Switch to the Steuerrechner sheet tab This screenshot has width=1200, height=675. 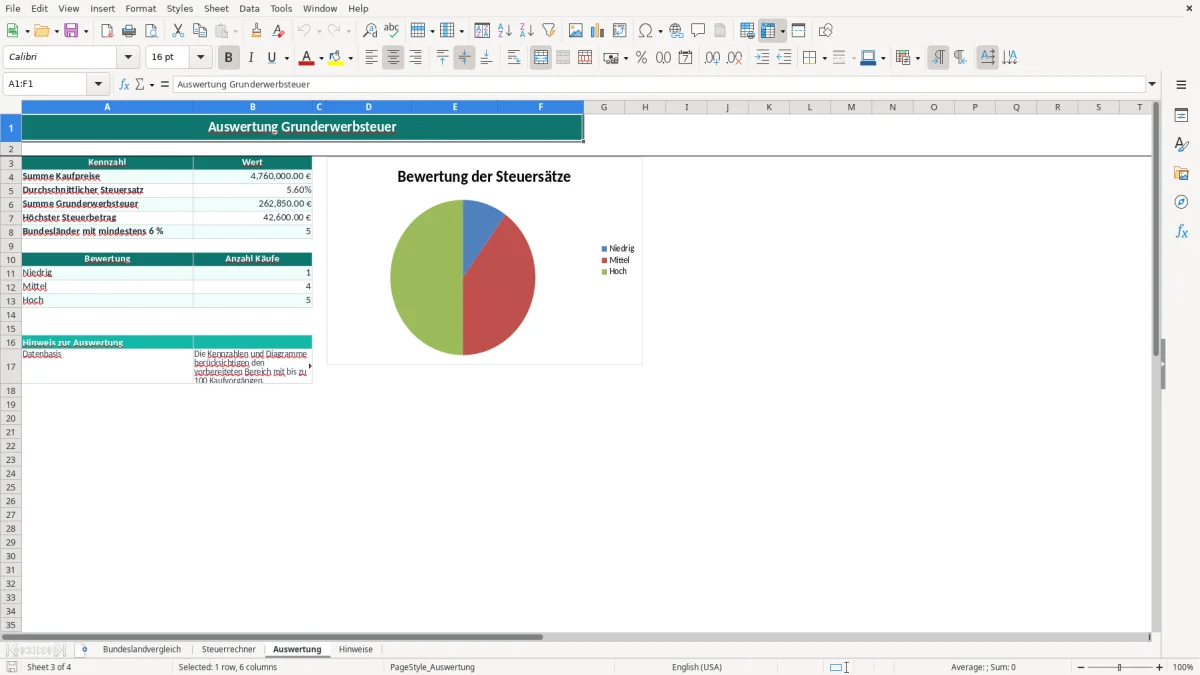229,649
